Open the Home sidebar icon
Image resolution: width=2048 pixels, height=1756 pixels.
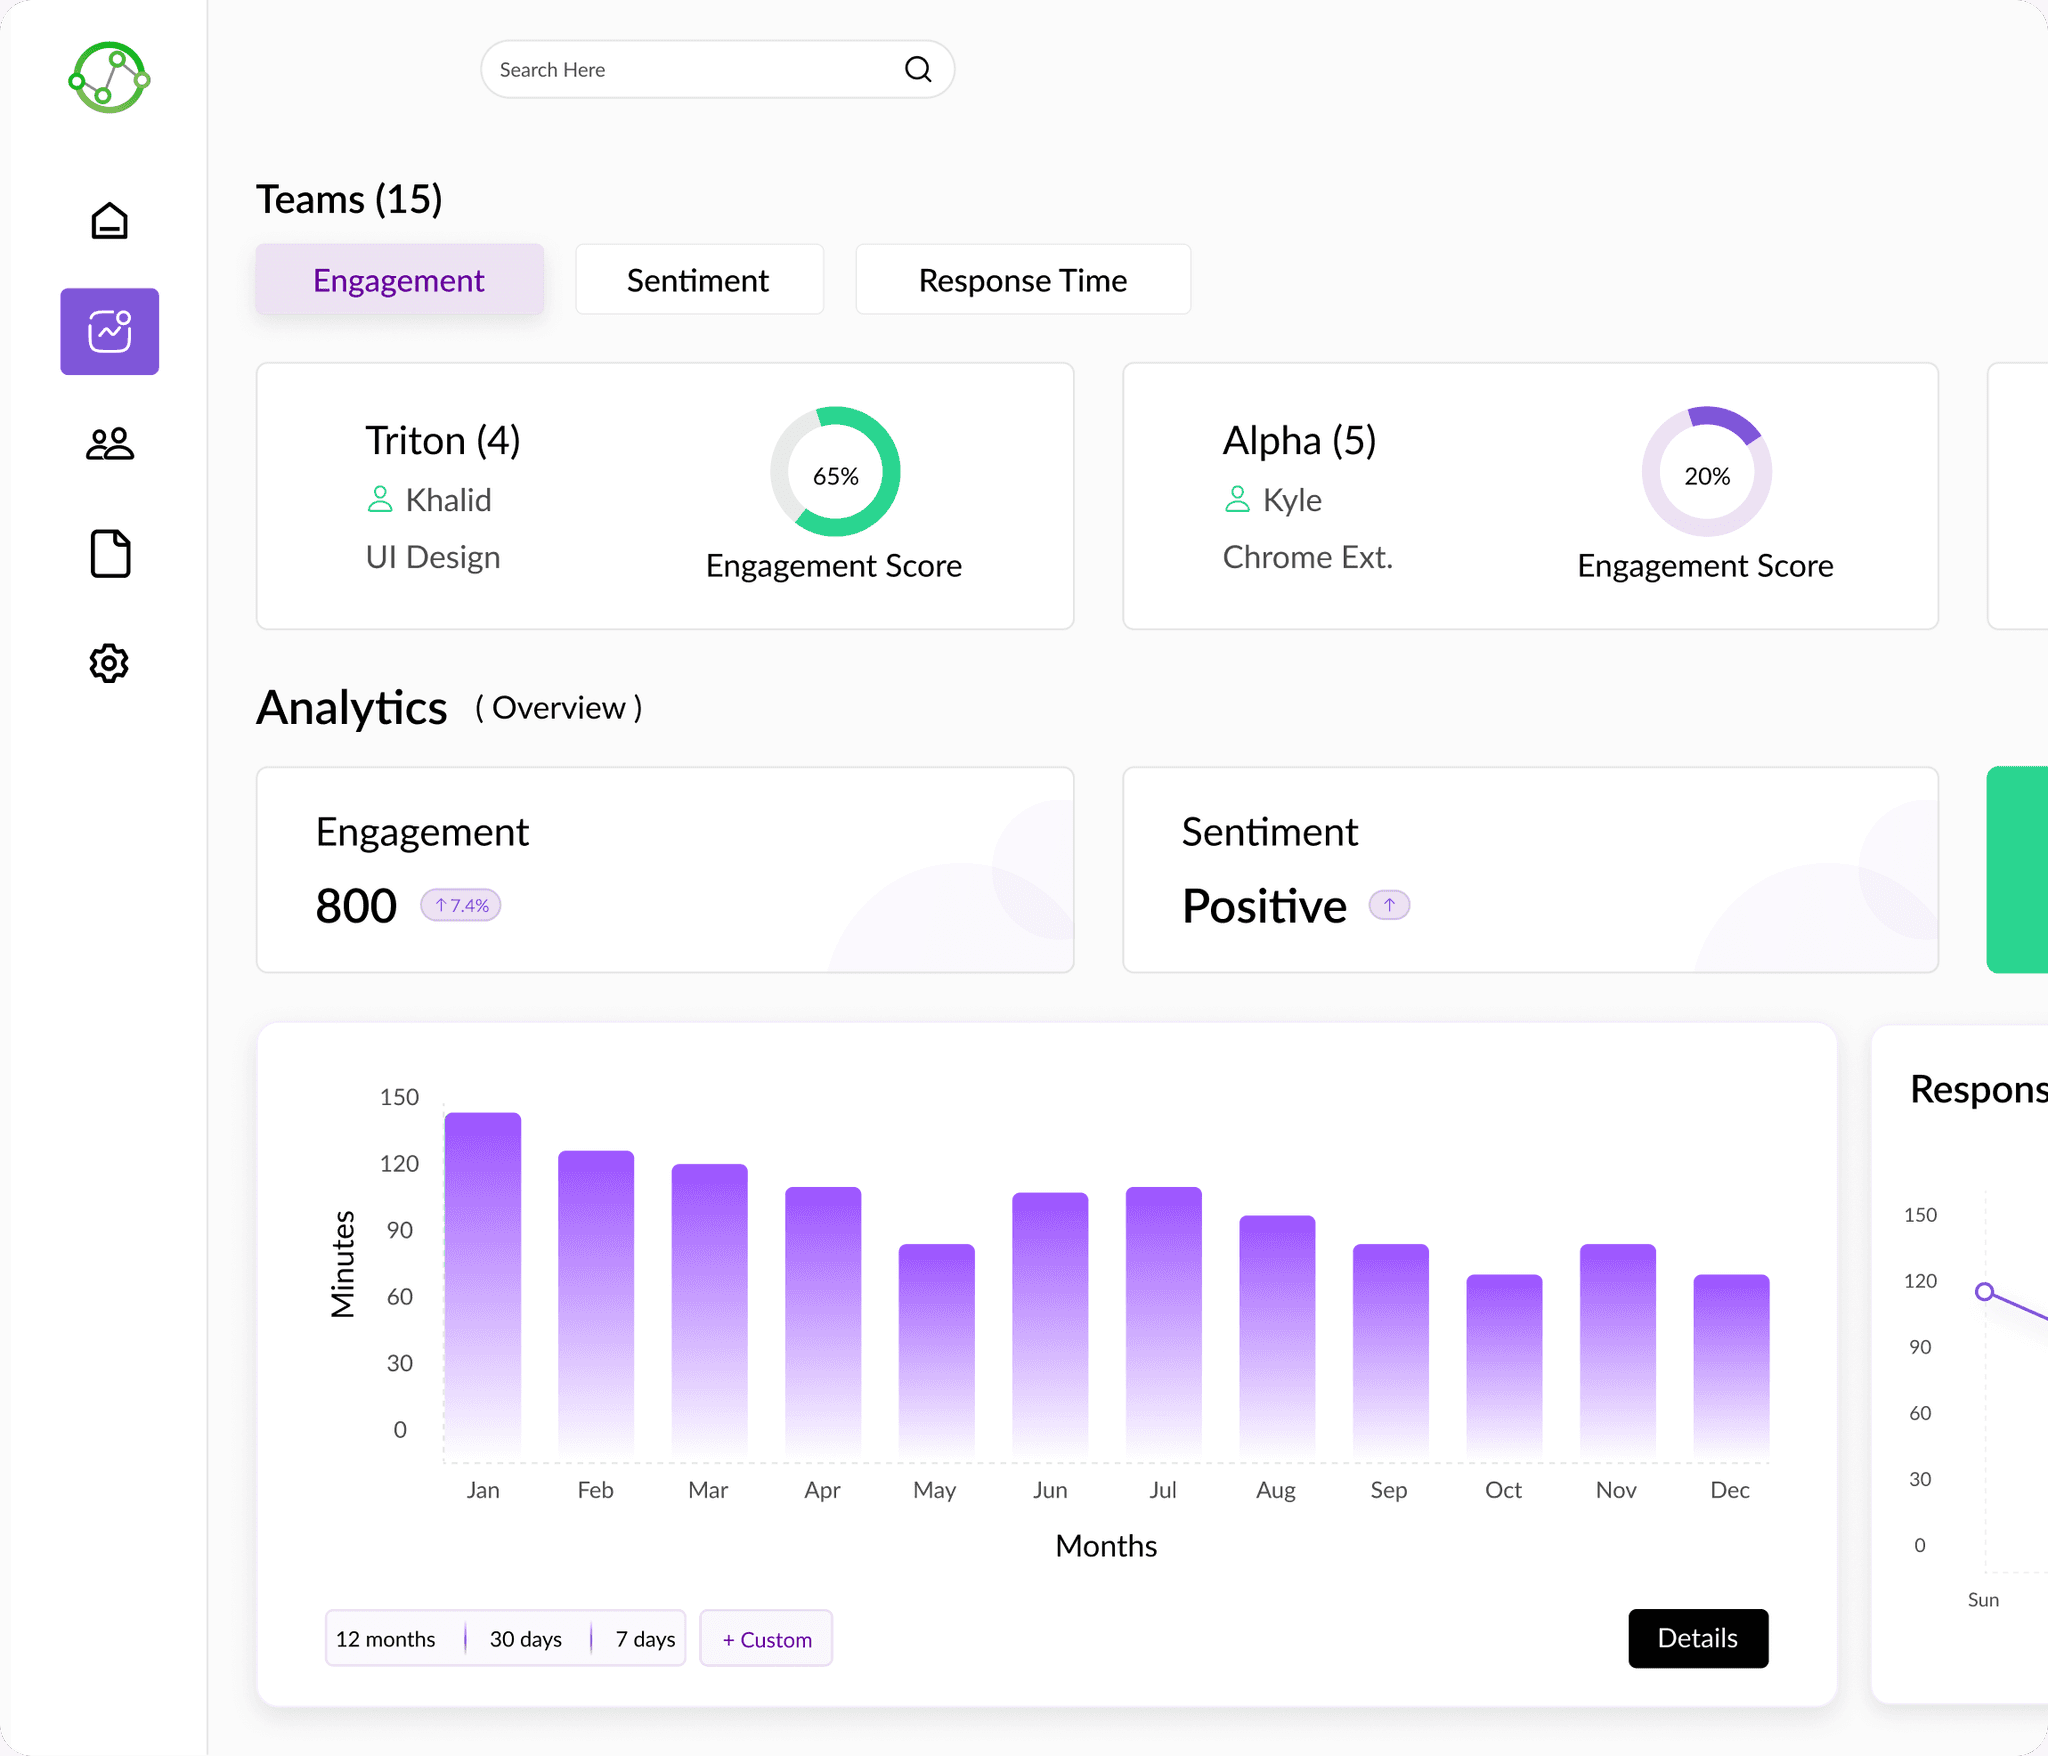(109, 221)
